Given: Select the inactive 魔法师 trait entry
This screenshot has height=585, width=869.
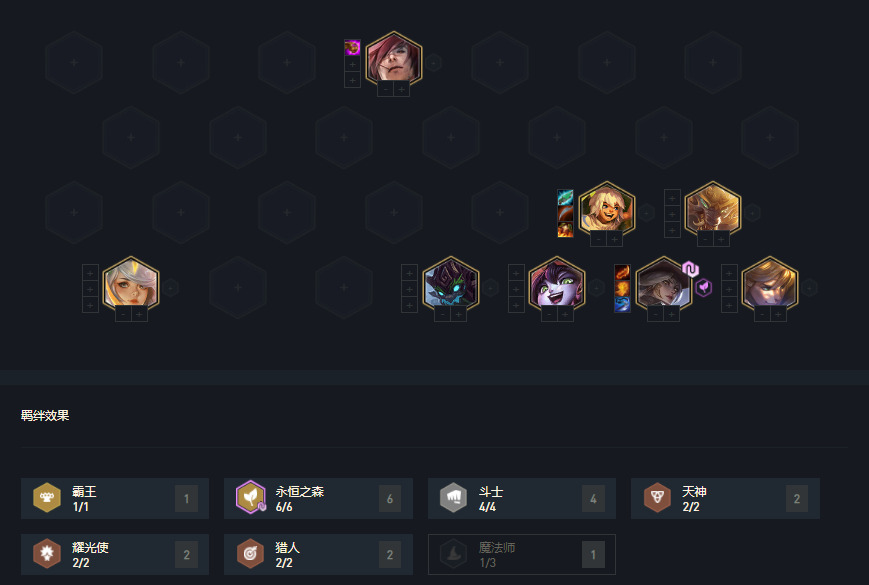Looking at the screenshot, I should click(x=522, y=554).
